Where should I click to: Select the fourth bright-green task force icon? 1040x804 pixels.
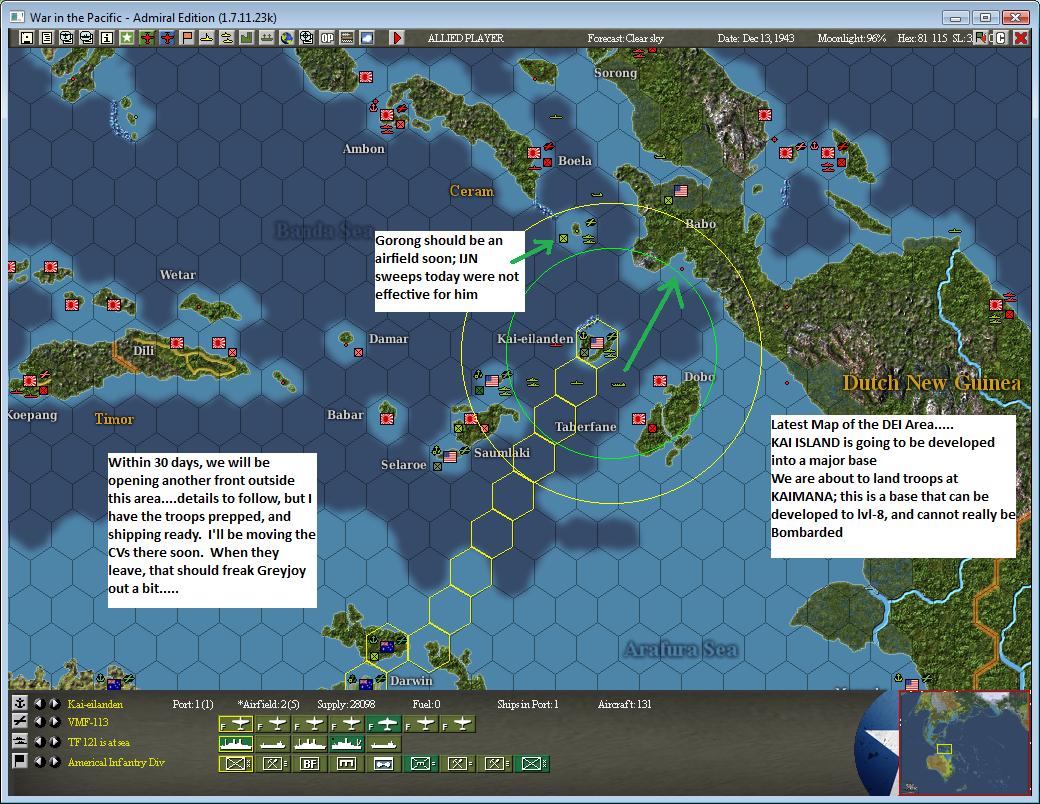pyautogui.click(x=347, y=744)
